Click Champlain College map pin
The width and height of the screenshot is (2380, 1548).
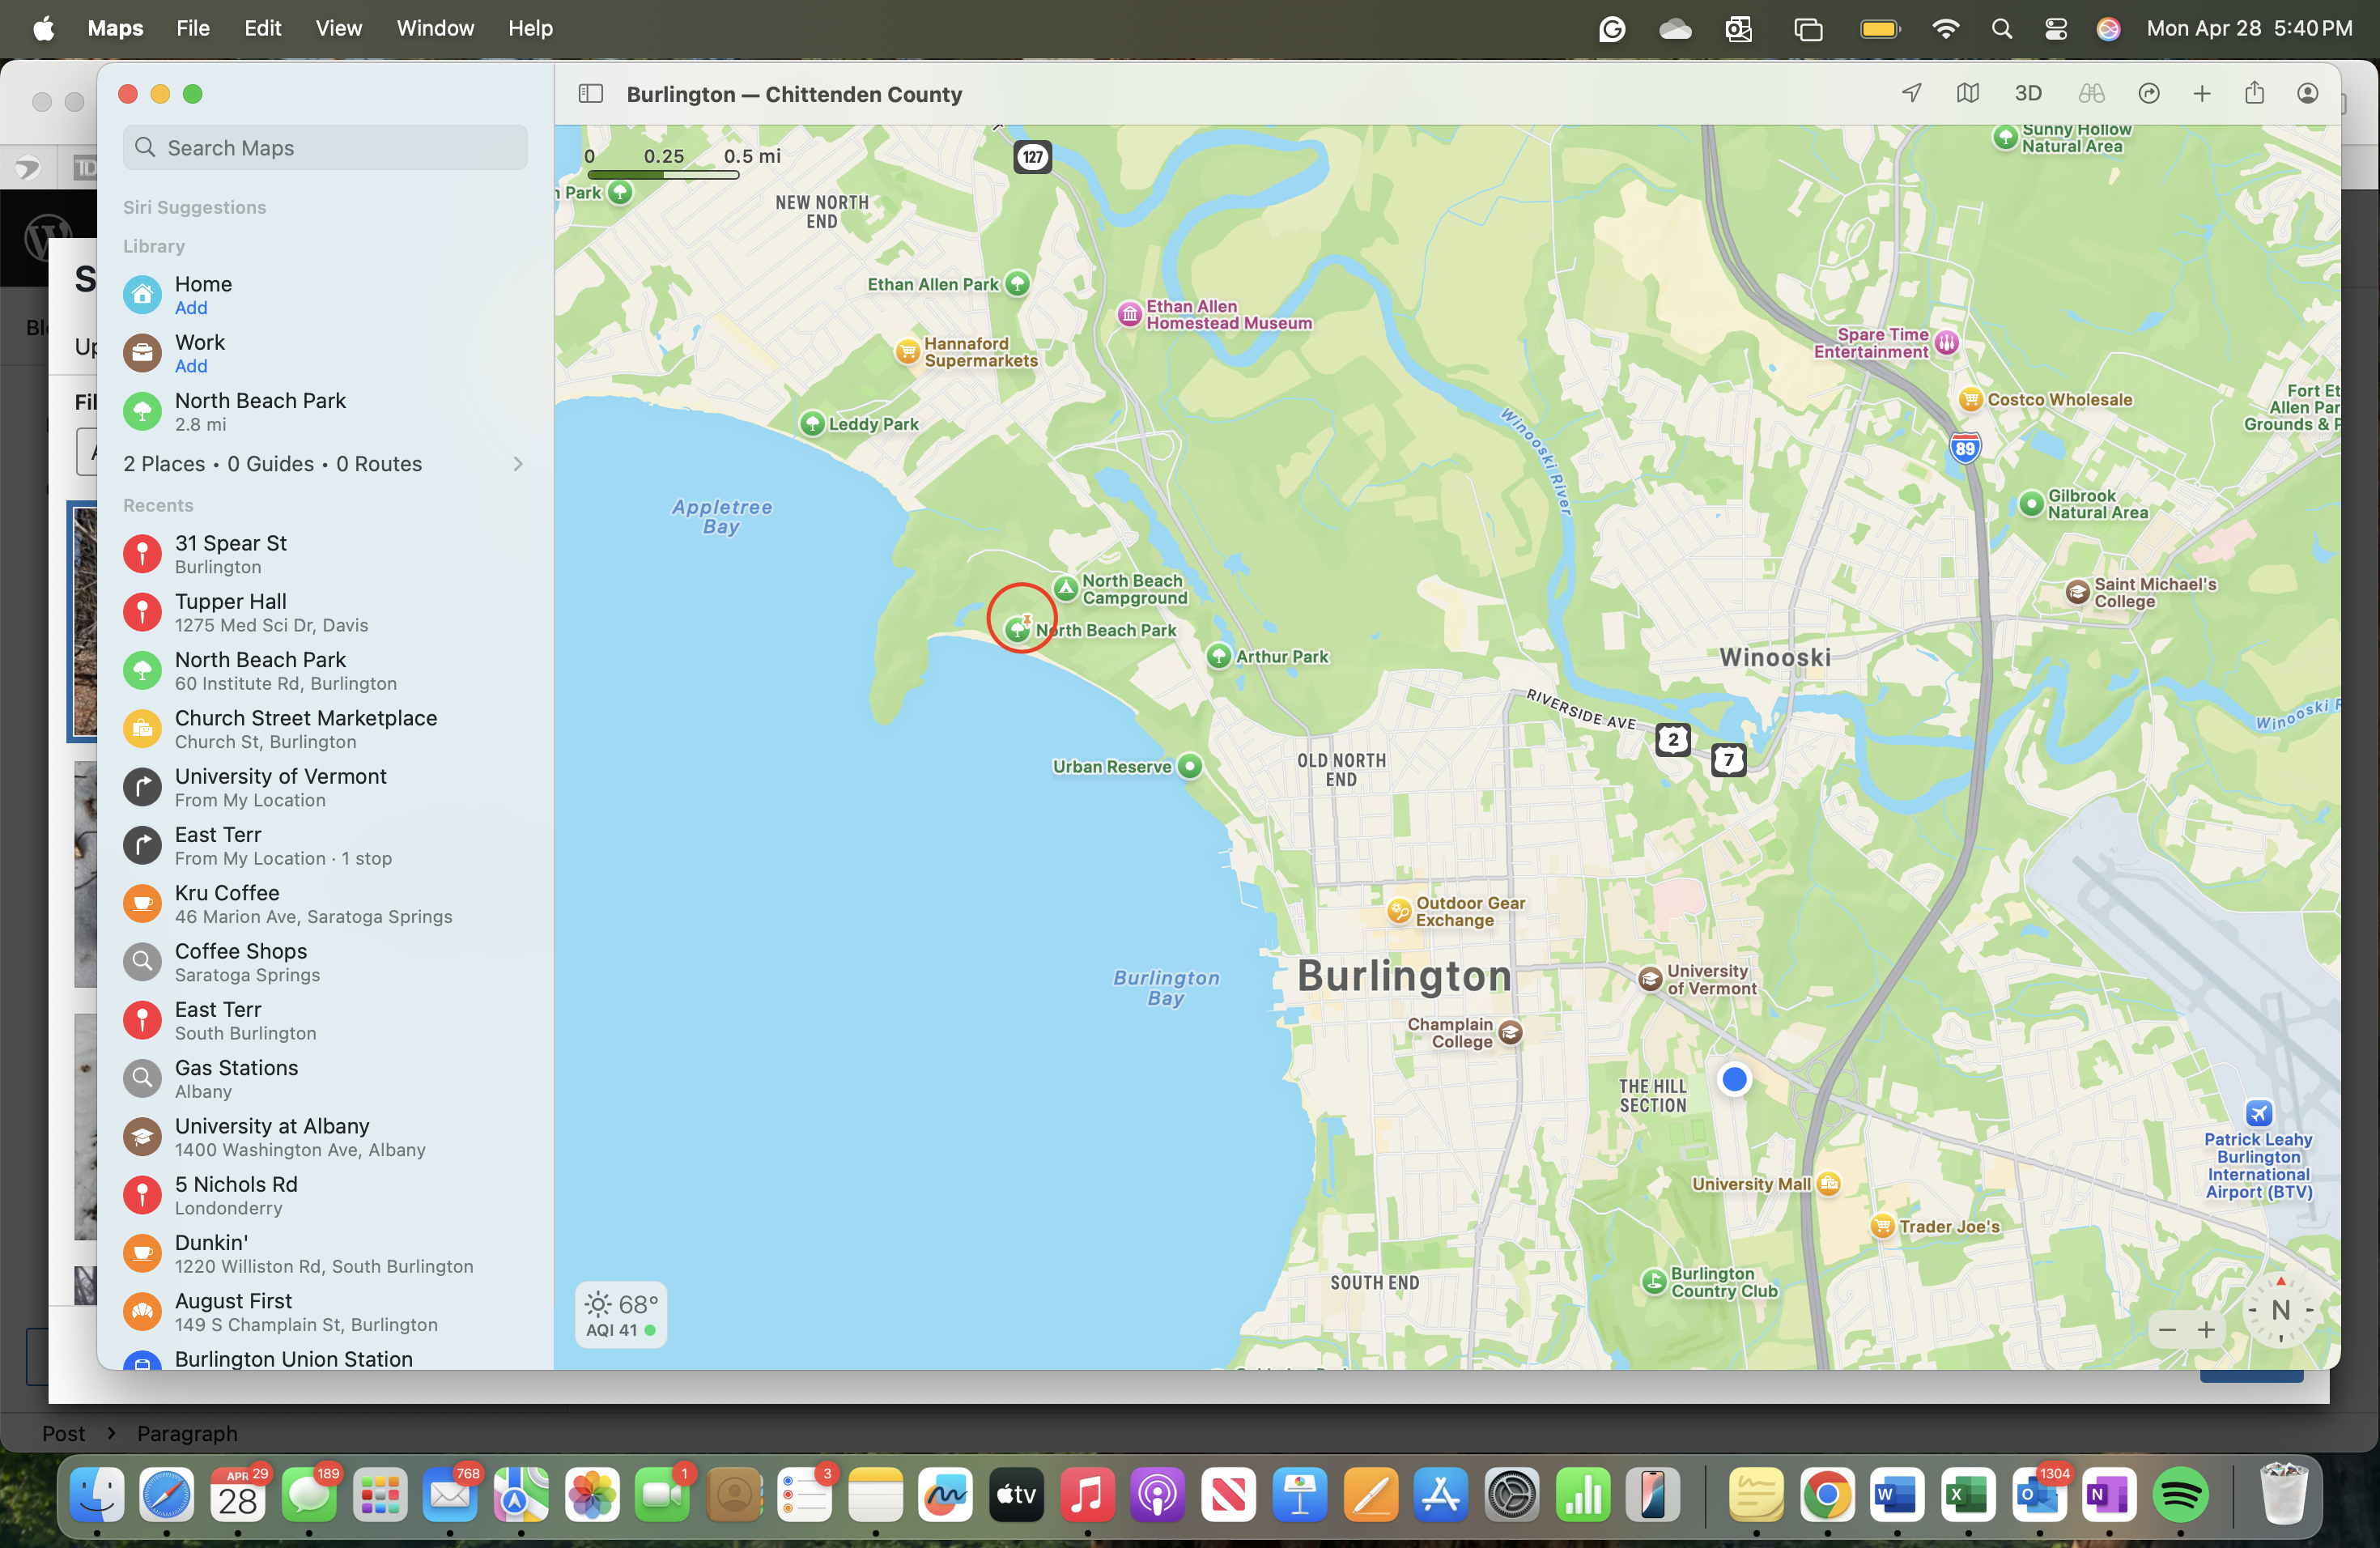[1510, 1032]
